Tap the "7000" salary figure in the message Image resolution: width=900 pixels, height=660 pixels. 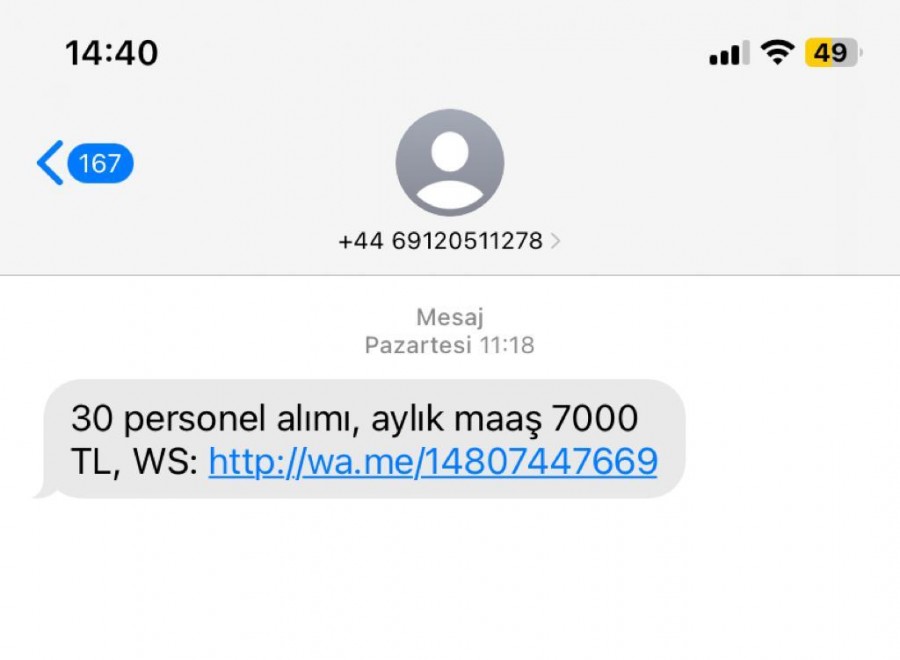pyautogui.click(x=595, y=418)
